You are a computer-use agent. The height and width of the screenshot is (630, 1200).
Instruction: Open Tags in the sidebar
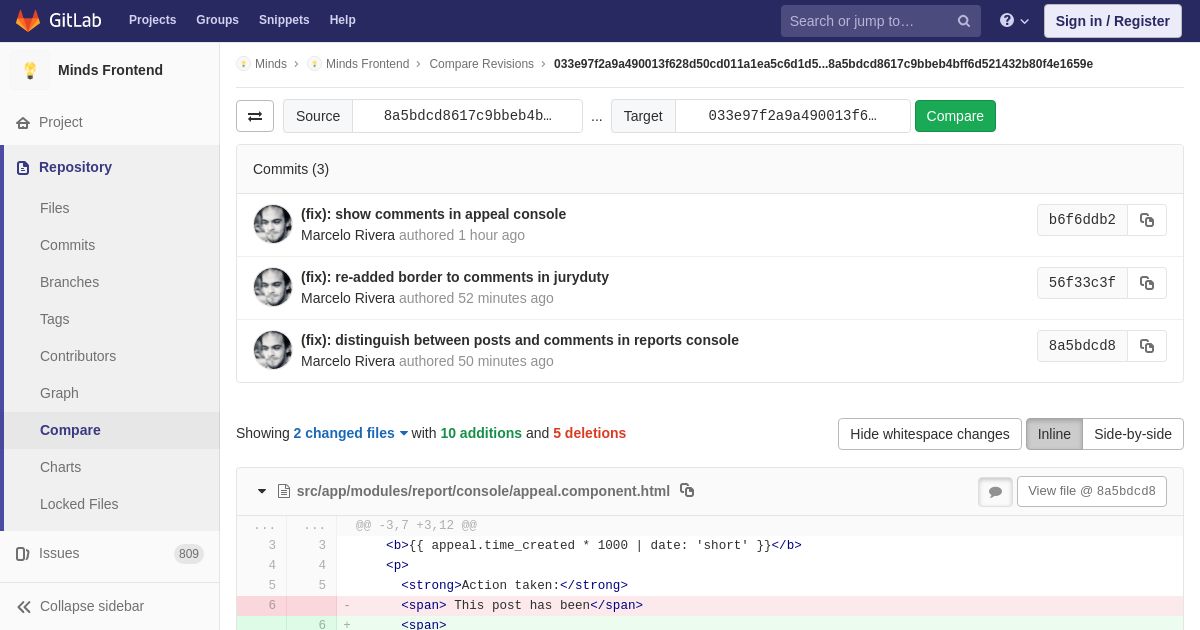point(55,319)
